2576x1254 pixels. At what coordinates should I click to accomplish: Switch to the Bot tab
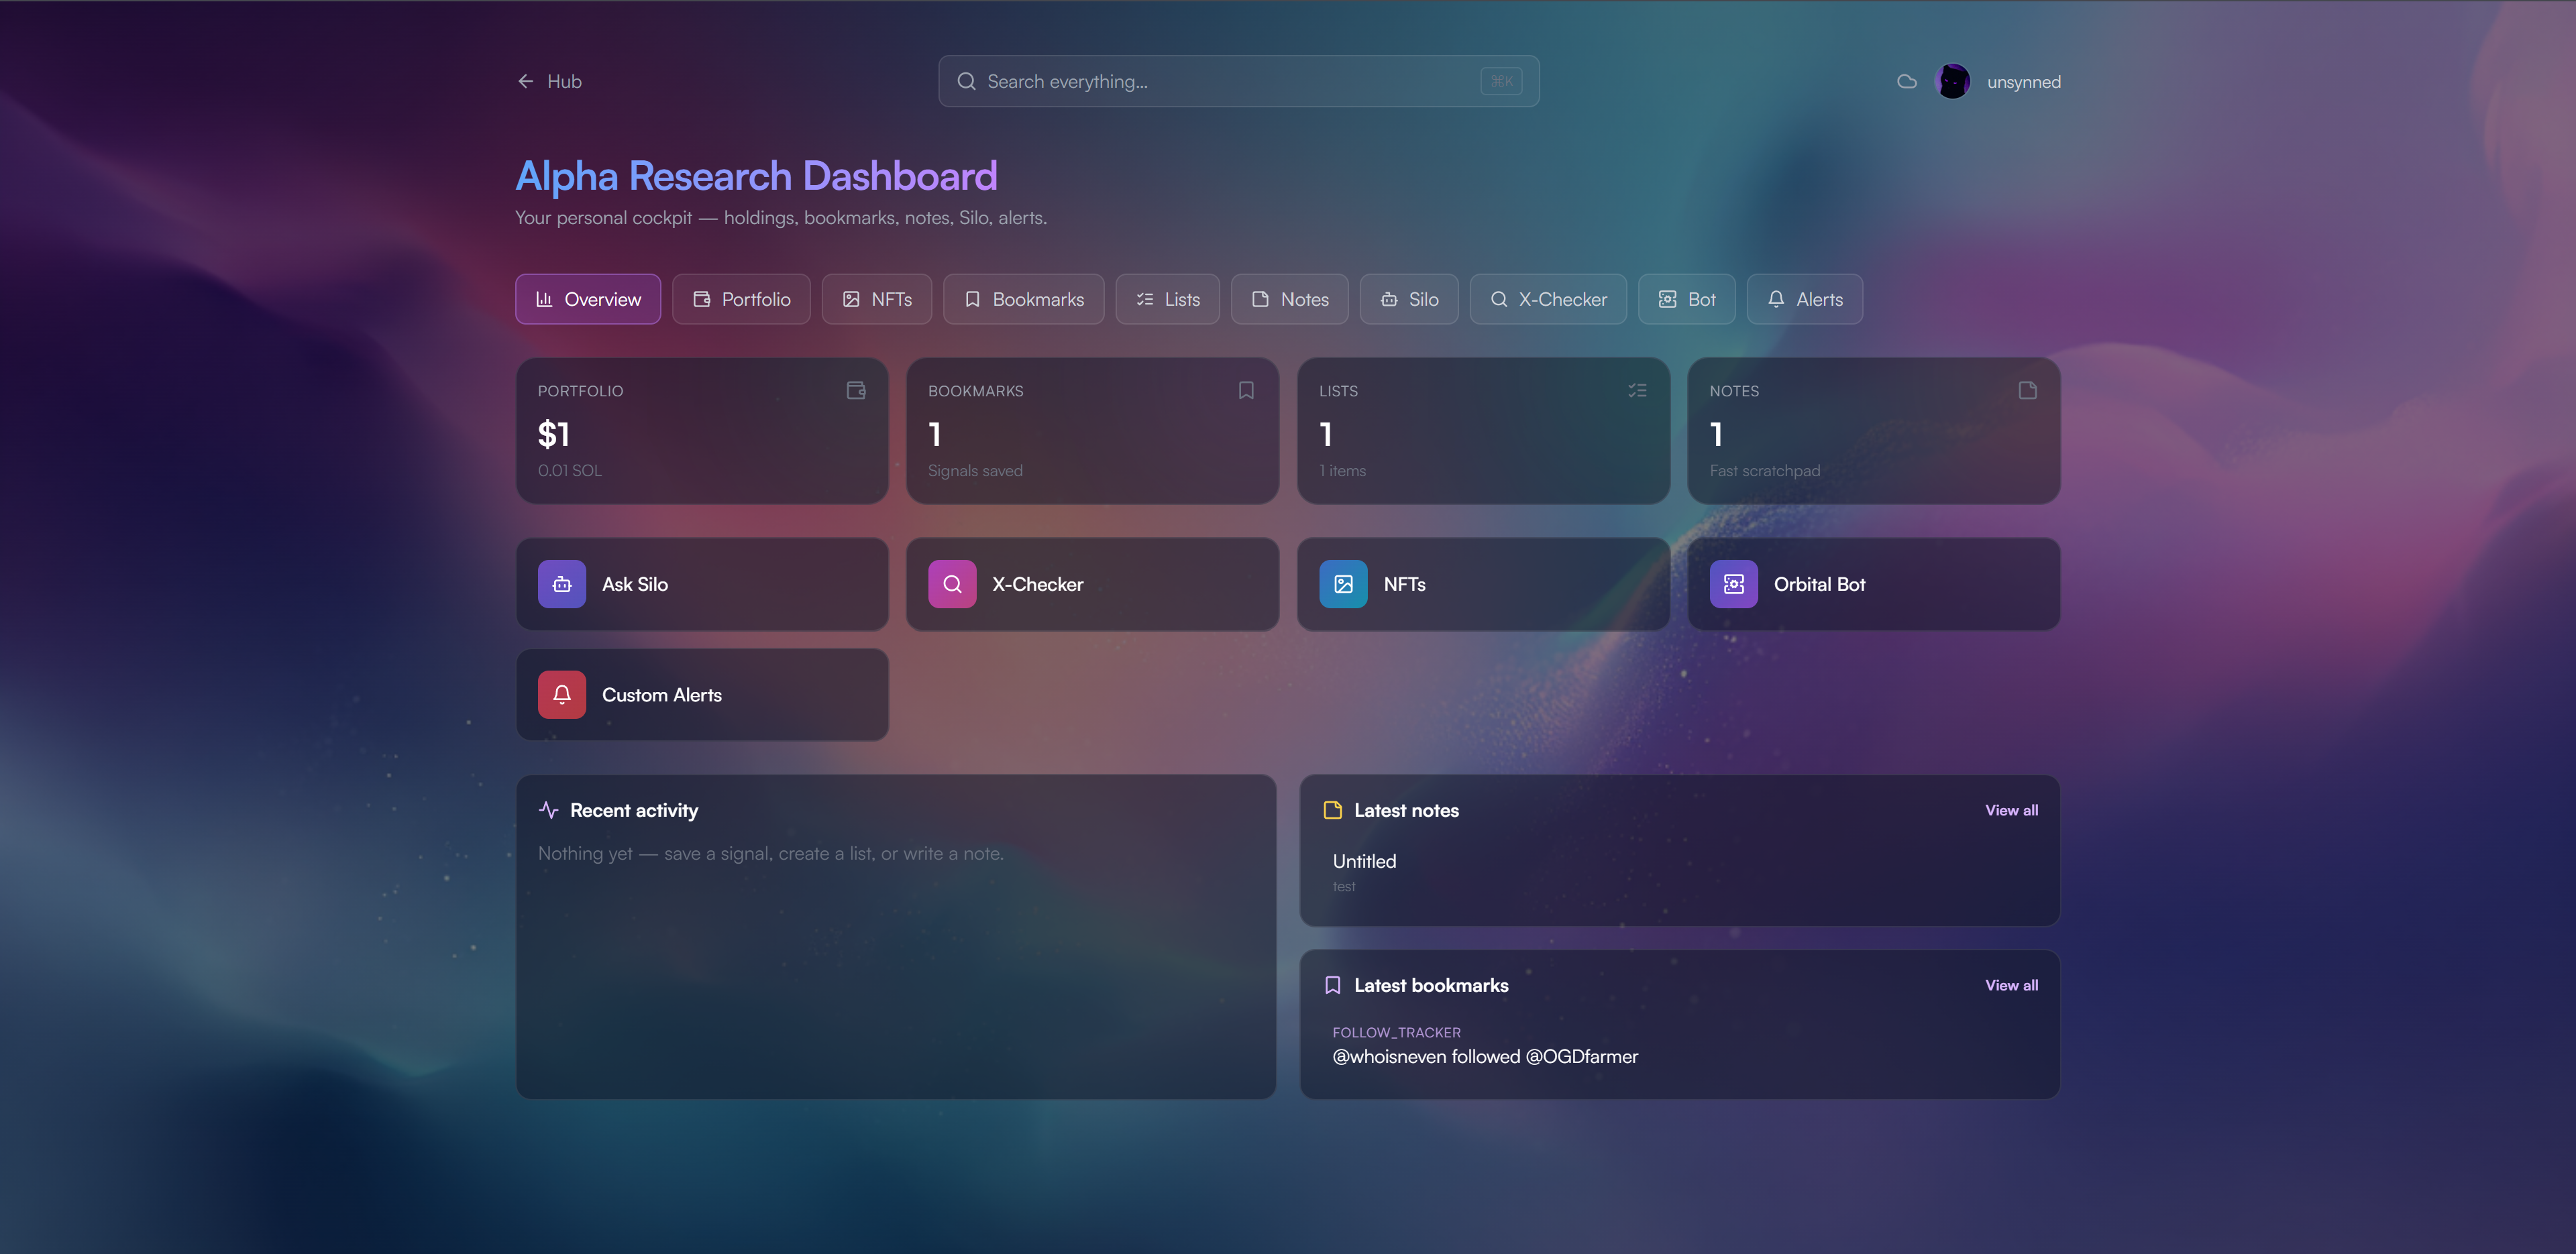(1686, 299)
